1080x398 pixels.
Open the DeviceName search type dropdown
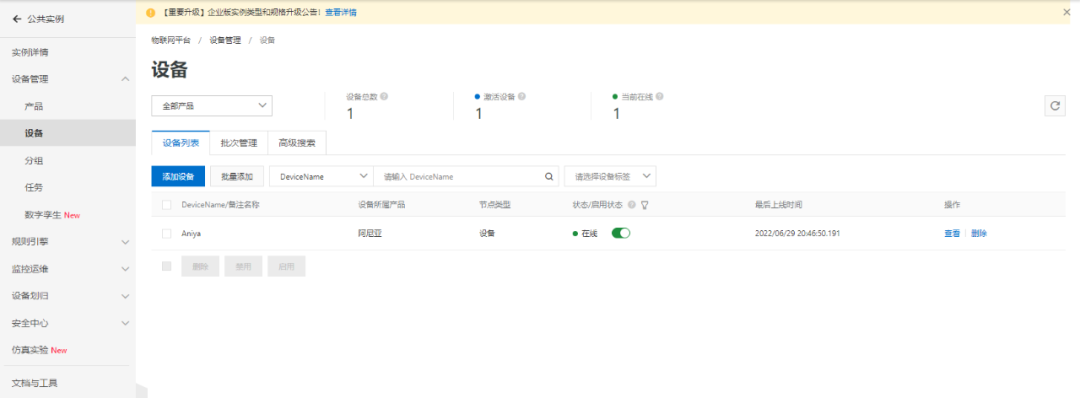(x=321, y=176)
